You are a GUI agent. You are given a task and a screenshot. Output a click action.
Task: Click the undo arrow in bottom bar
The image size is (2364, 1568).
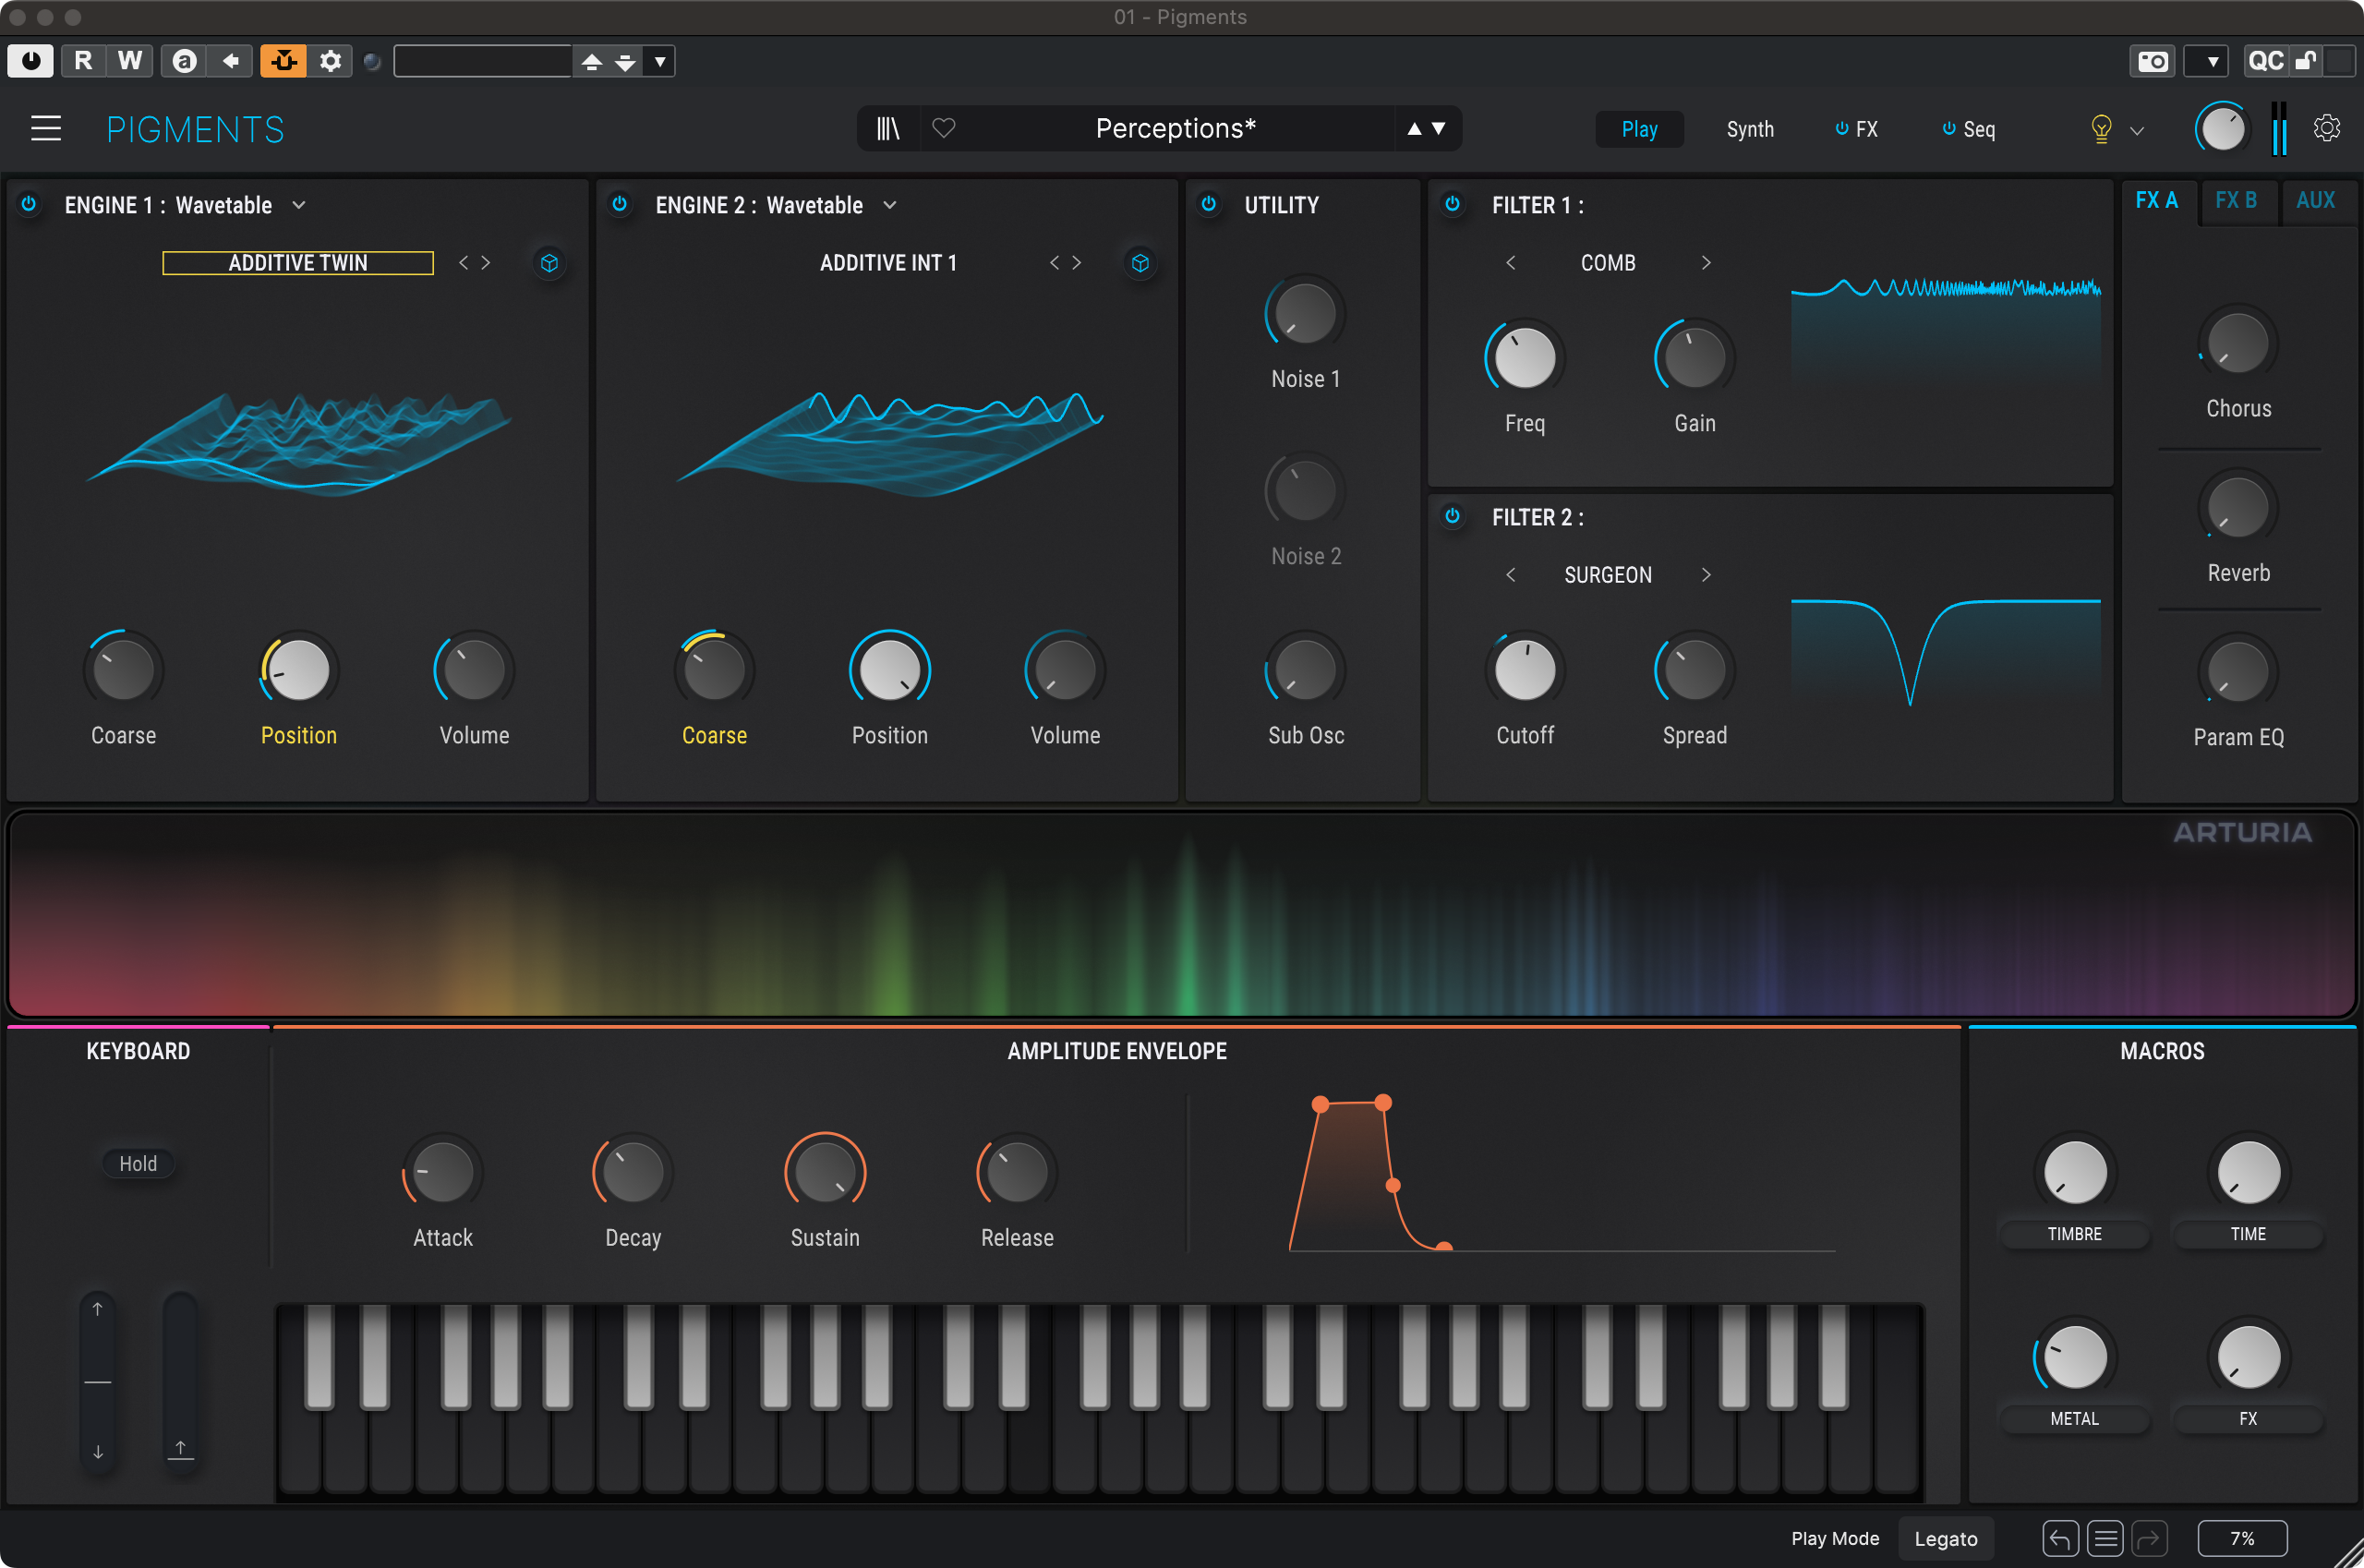2060,1538
